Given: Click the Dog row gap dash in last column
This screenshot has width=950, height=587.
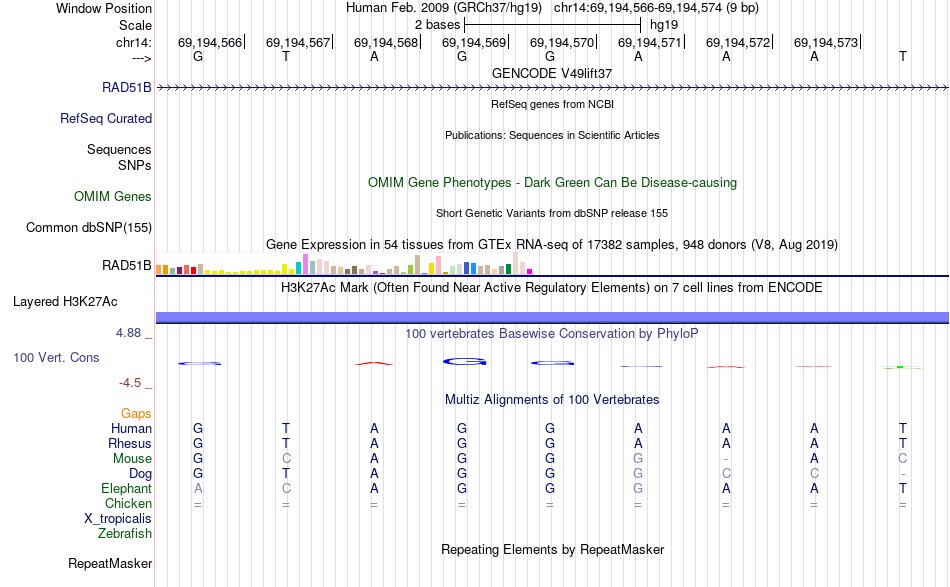Looking at the screenshot, I should (x=903, y=474).
